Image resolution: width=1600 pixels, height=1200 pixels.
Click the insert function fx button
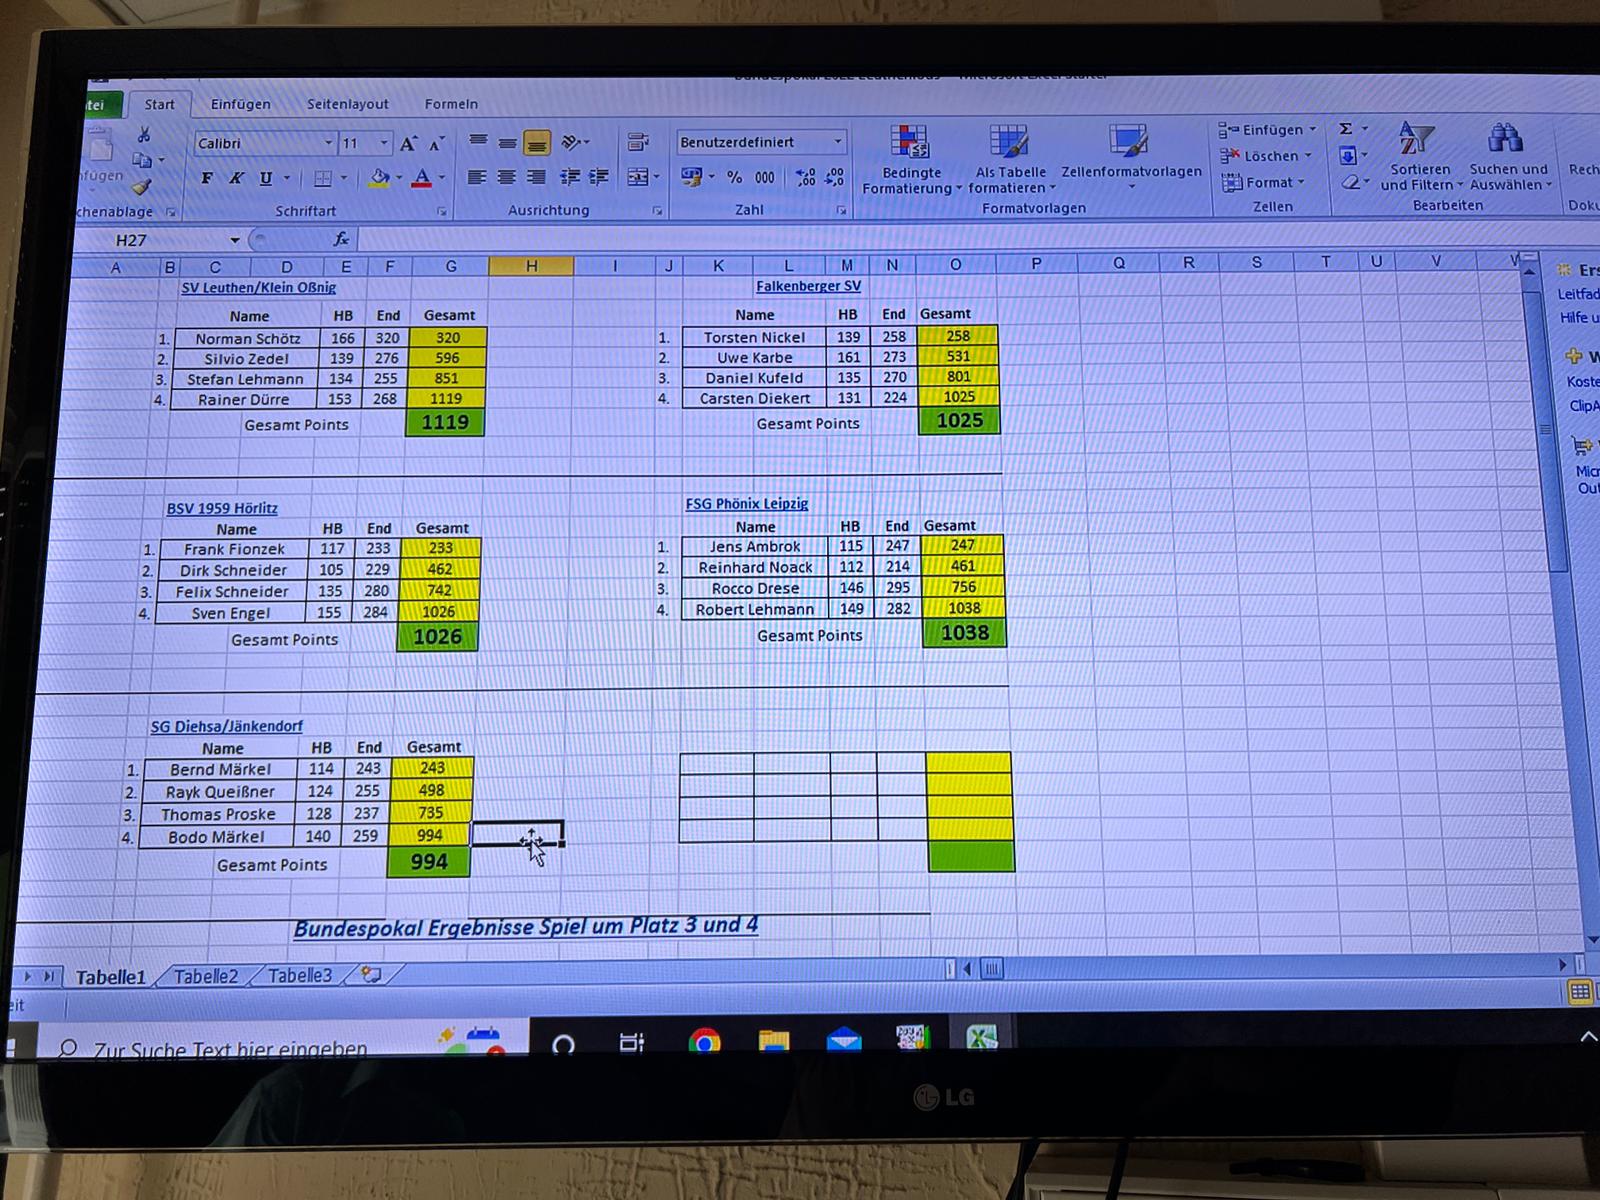point(341,239)
